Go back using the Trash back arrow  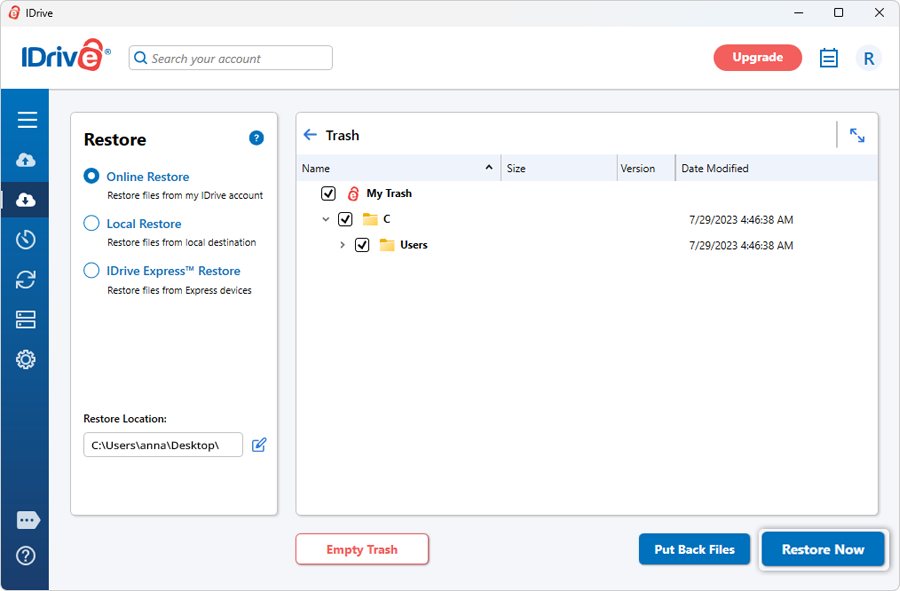[x=310, y=135]
